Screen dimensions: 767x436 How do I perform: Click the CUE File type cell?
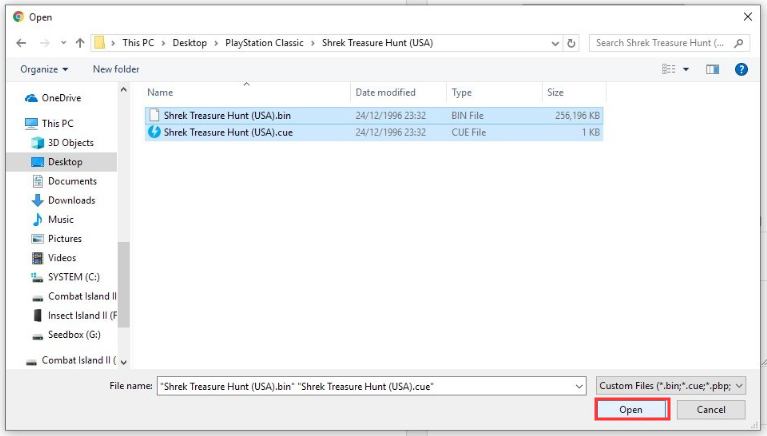469,132
